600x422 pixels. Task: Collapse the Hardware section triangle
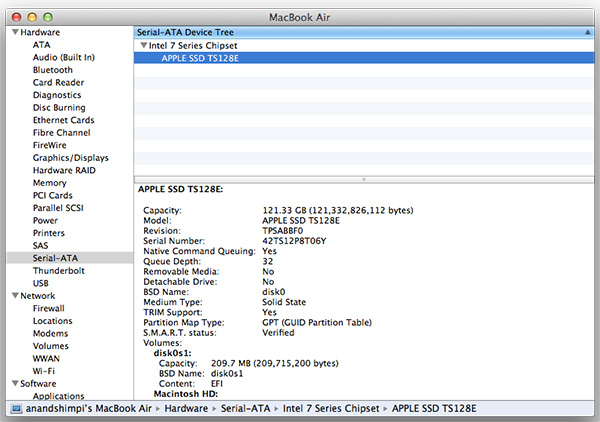click(x=15, y=32)
